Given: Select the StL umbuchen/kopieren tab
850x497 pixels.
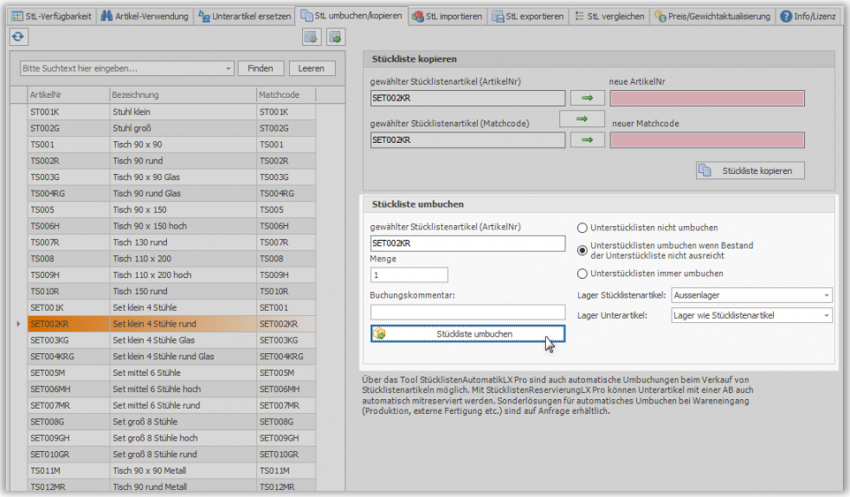Looking at the screenshot, I should pyautogui.click(x=352, y=16).
